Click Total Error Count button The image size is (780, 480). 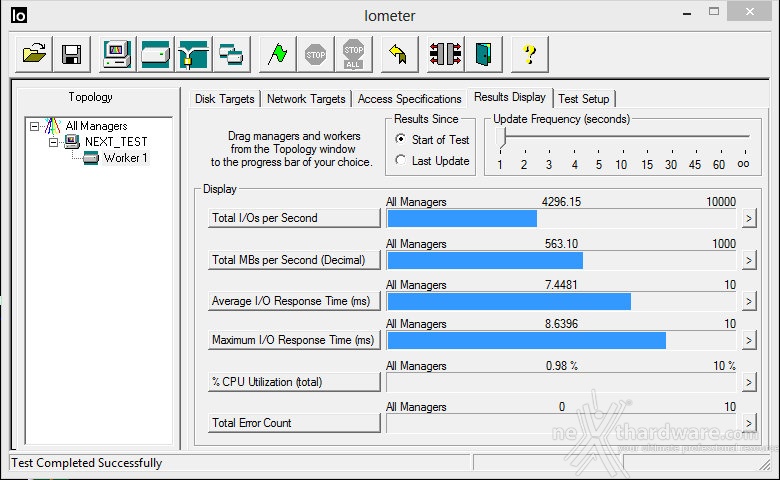point(294,423)
